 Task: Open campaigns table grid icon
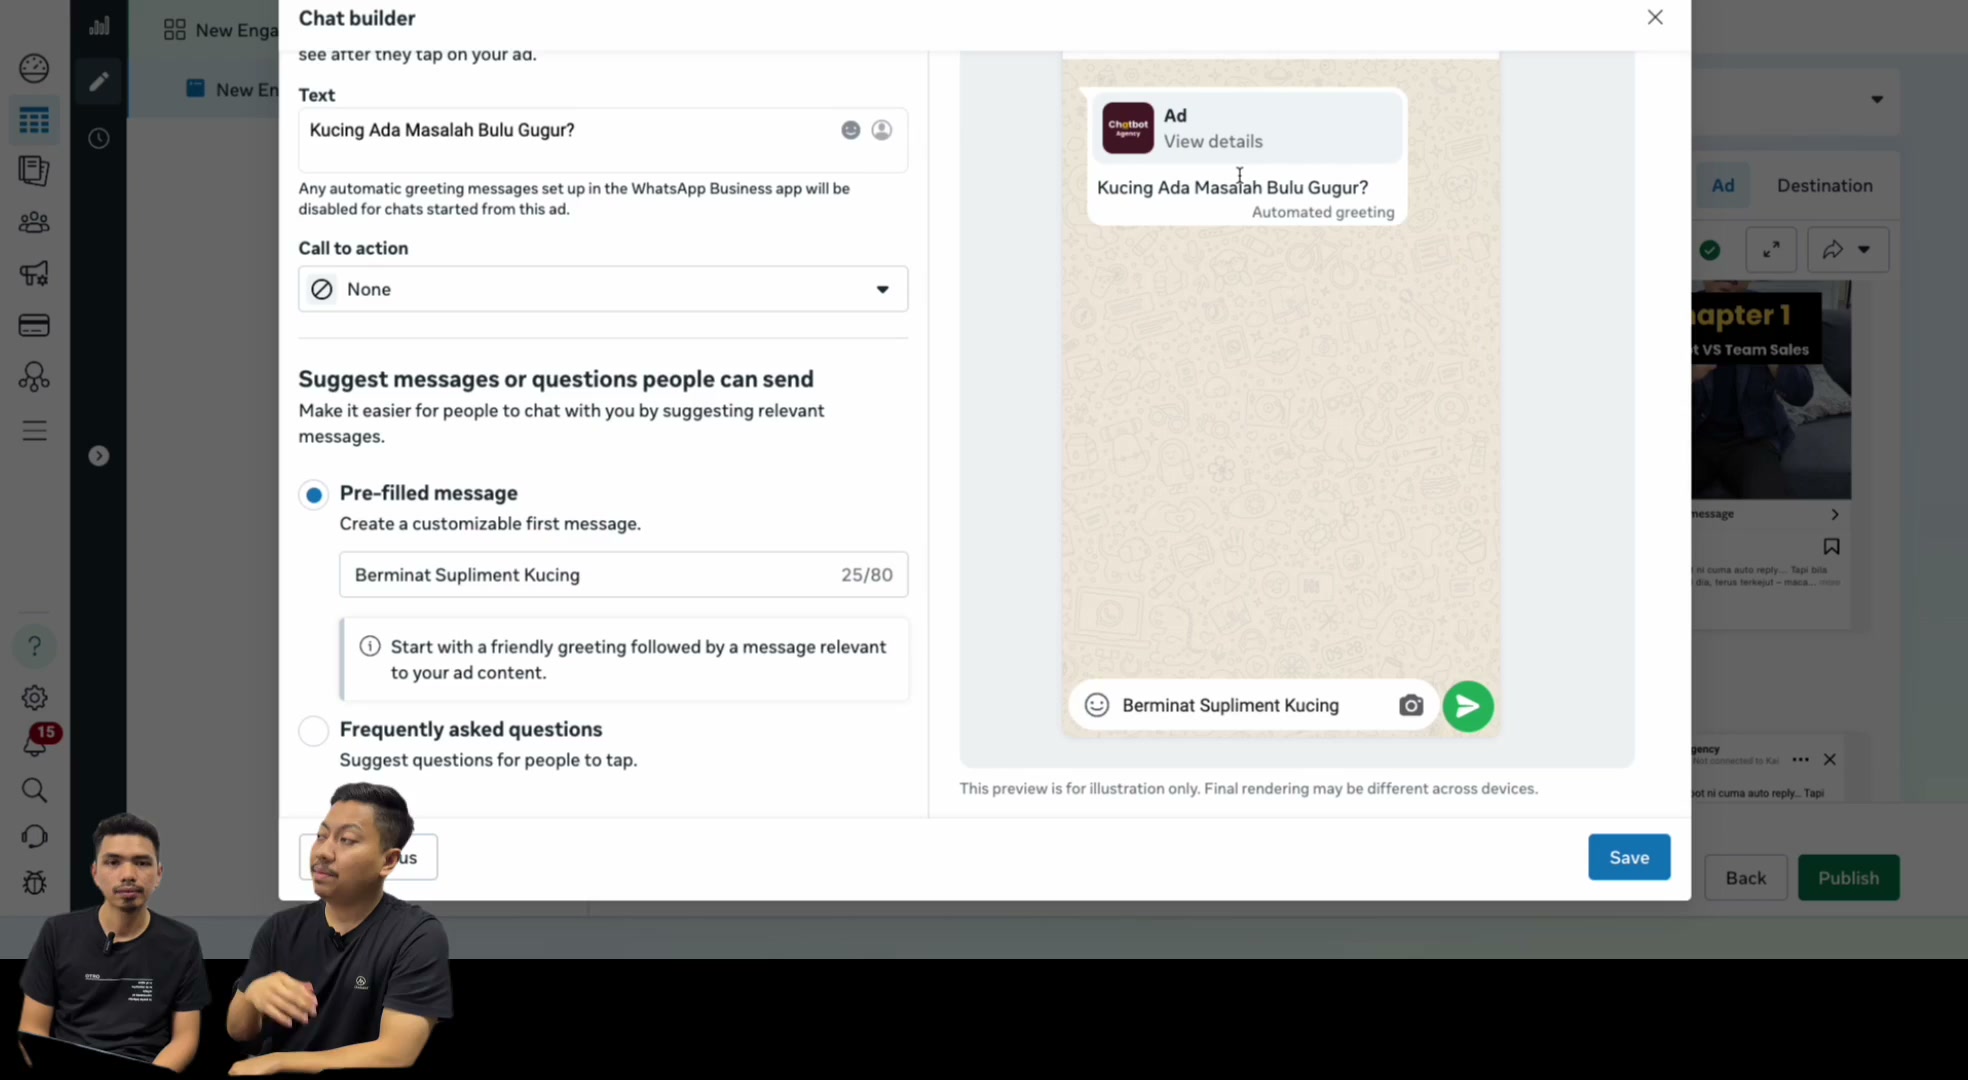34,121
